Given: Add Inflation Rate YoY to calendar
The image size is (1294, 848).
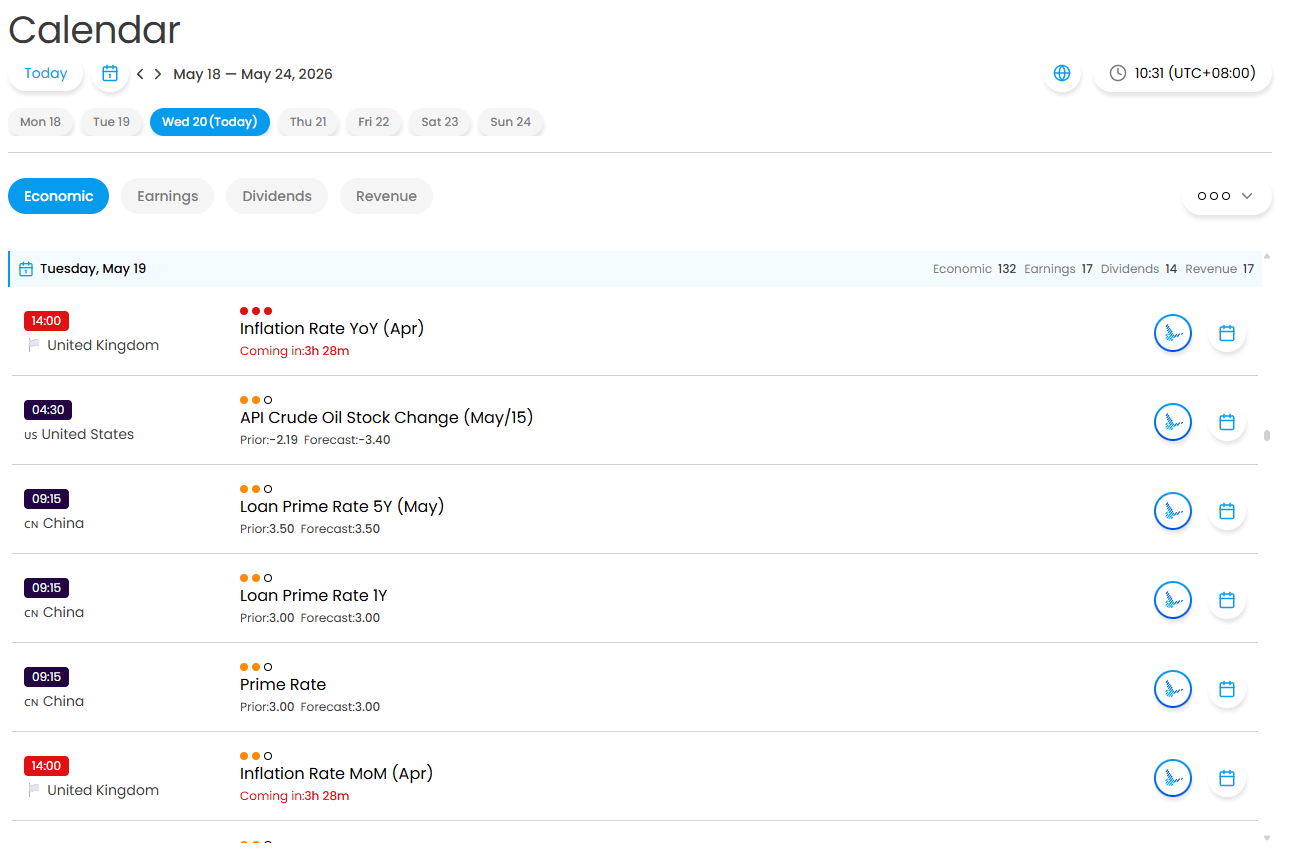Looking at the screenshot, I should [1227, 333].
